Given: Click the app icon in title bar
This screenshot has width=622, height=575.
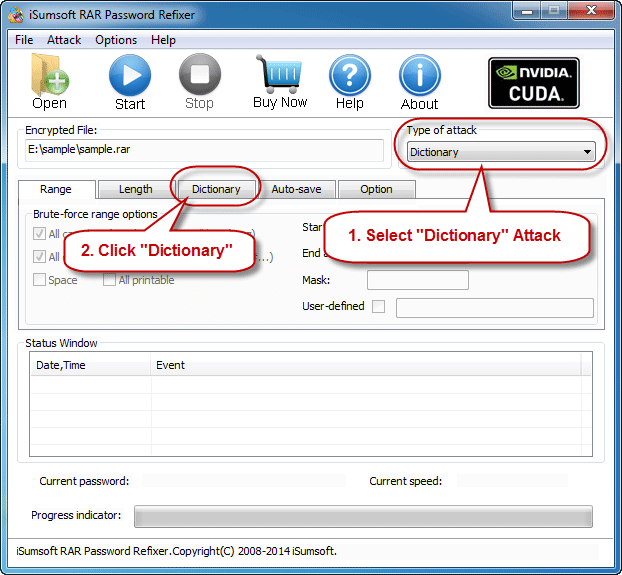Looking at the screenshot, I should pyautogui.click(x=16, y=15).
